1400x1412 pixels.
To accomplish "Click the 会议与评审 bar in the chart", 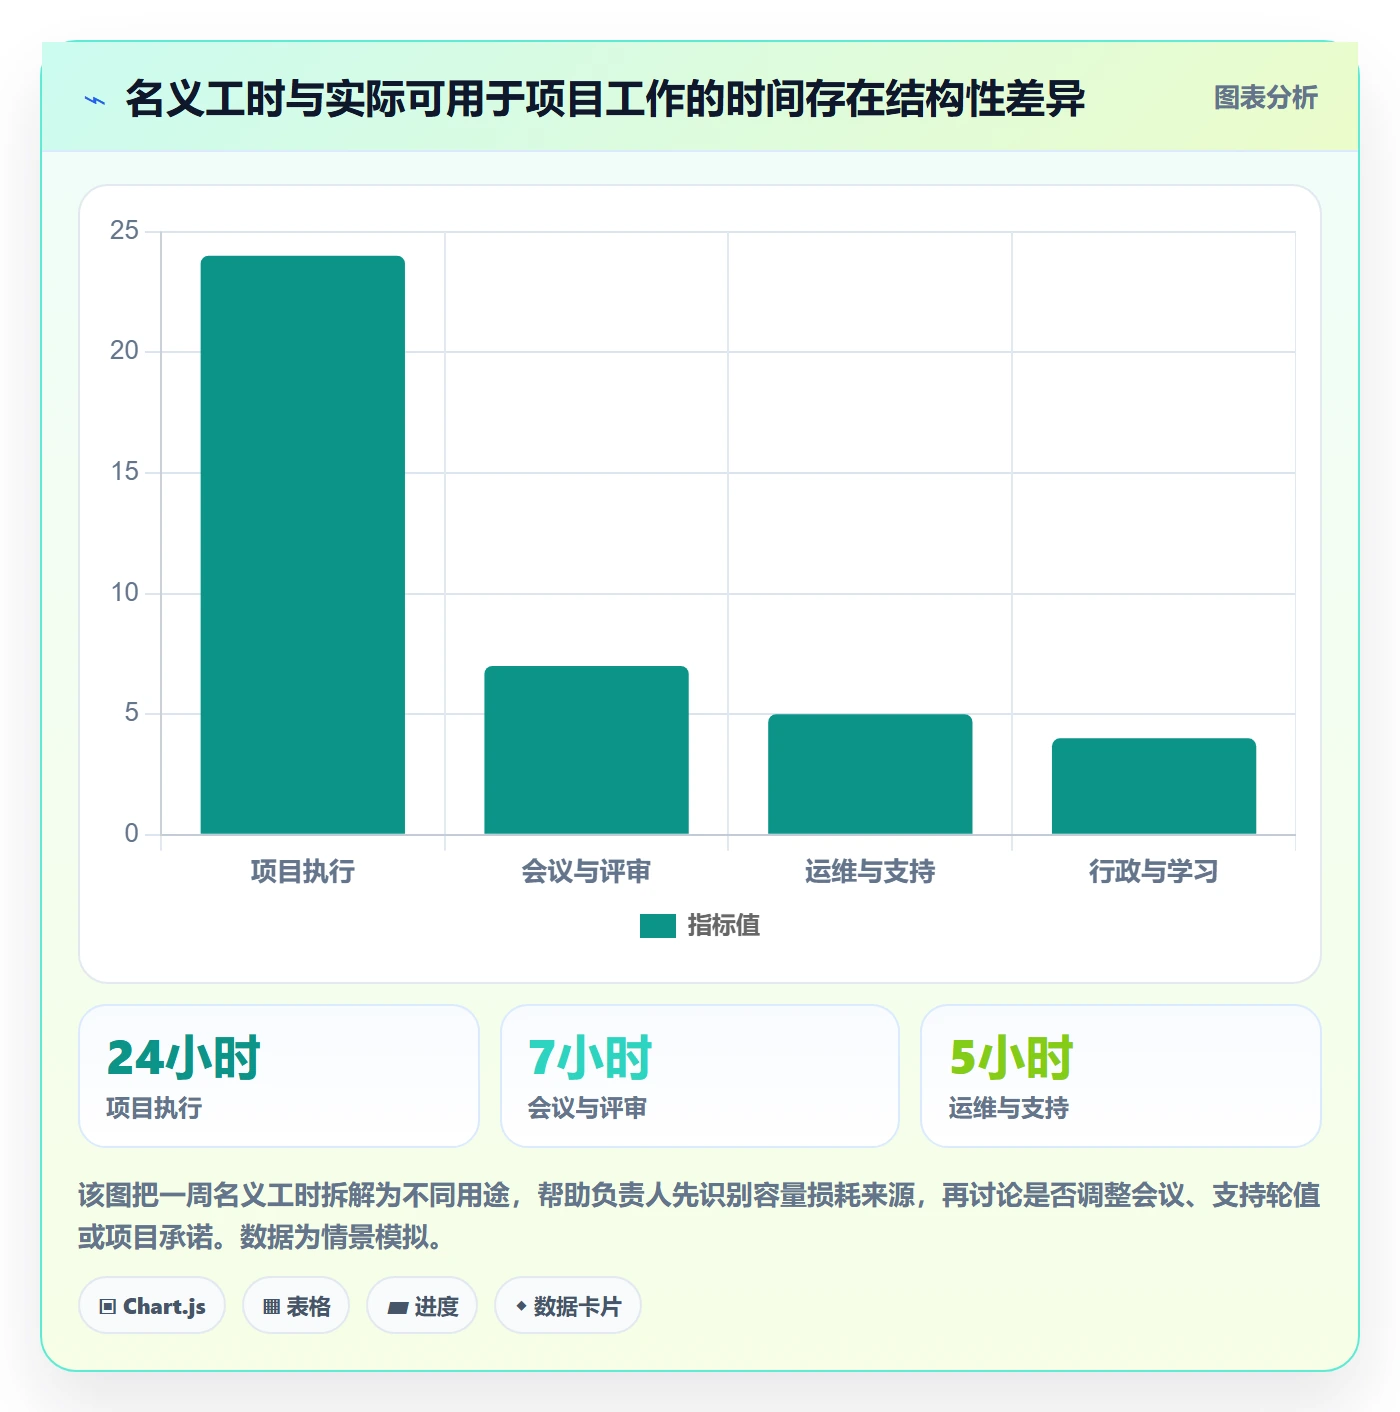I will [587, 750].
